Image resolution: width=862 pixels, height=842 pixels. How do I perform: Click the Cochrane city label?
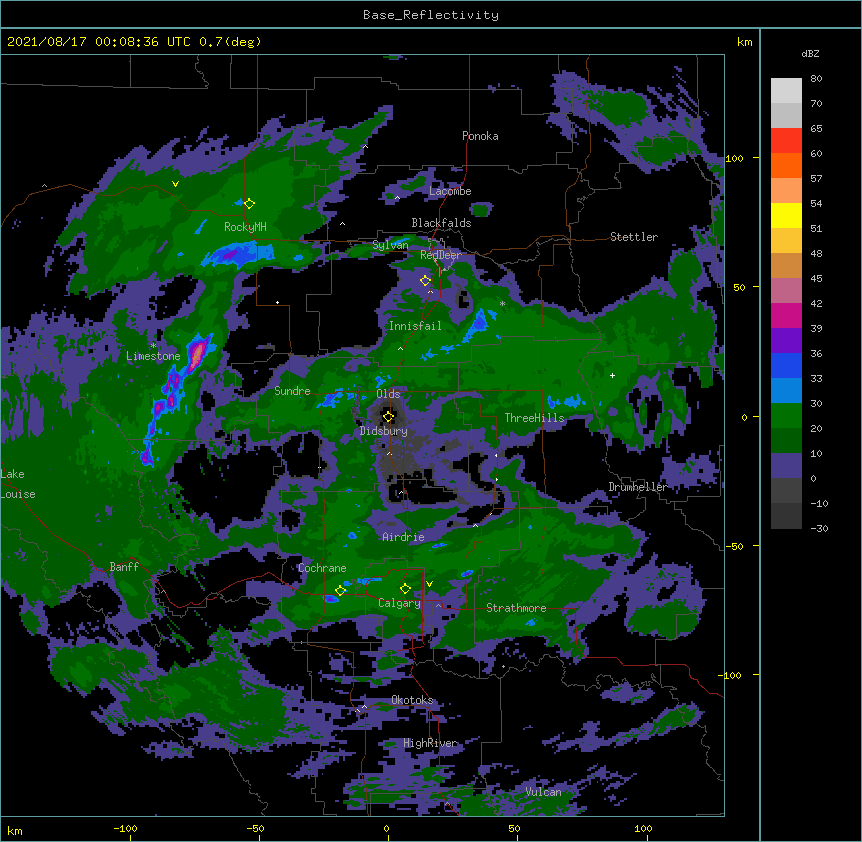(x=322, y=568)
